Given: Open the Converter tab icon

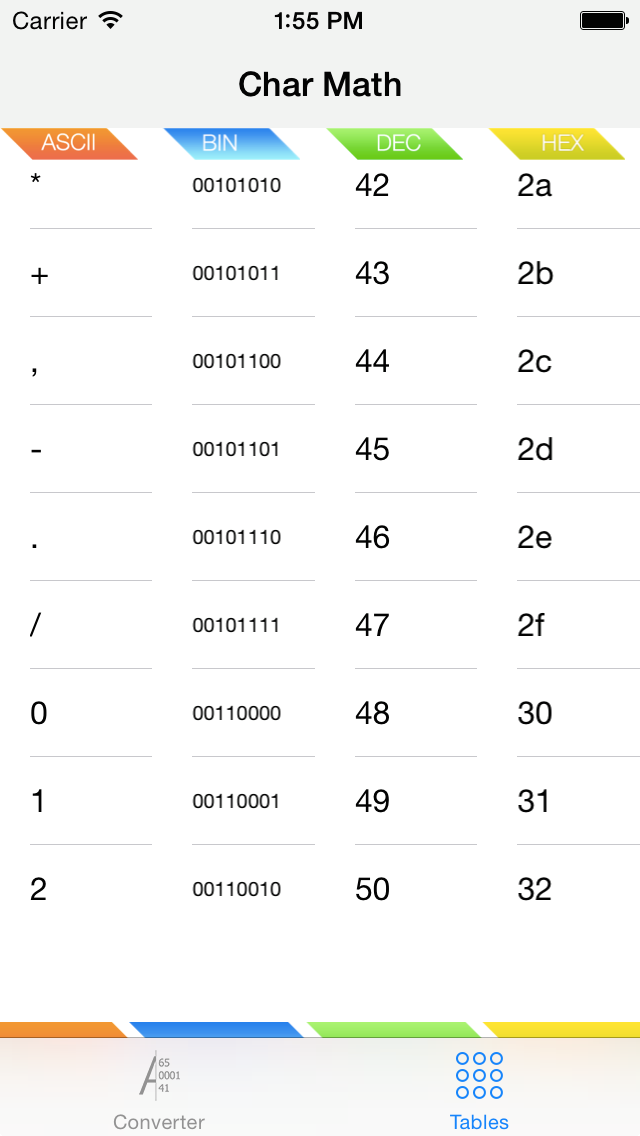Looking at the screenshot, I should [159, 1075].
